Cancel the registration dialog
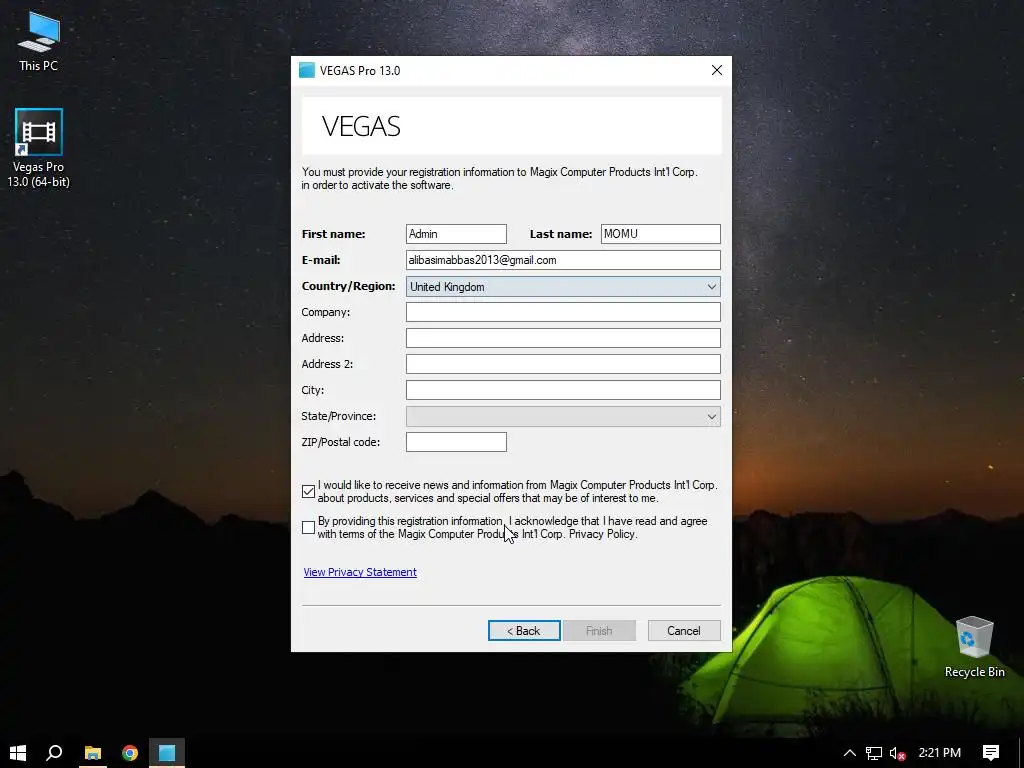 [684, 631]
